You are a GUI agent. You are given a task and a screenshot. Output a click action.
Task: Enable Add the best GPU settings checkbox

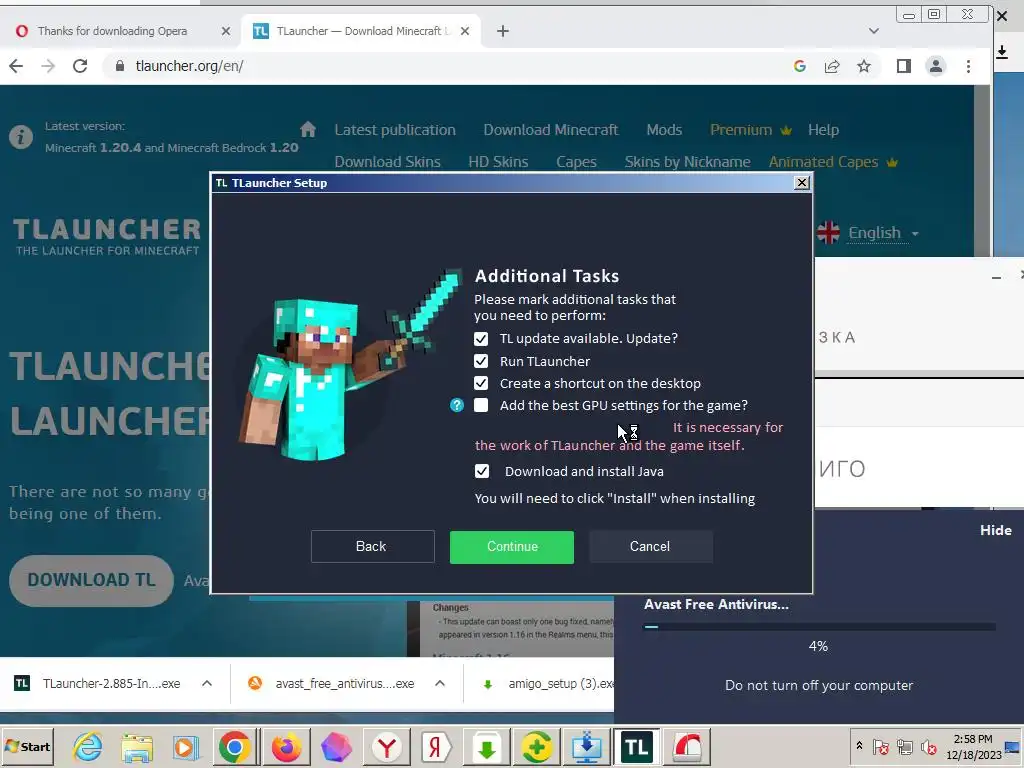(x=481, y=406)
